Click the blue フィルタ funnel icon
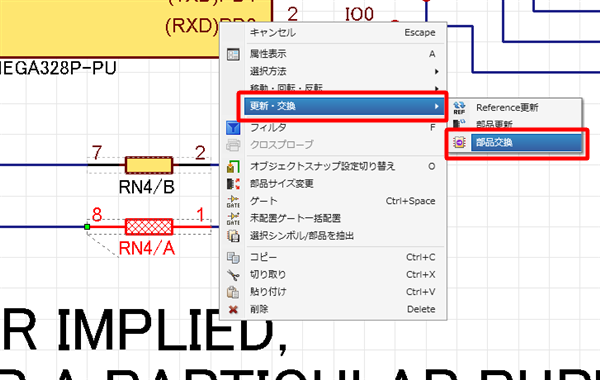This screenshot has width=600, height=380. tap(233, 128)
